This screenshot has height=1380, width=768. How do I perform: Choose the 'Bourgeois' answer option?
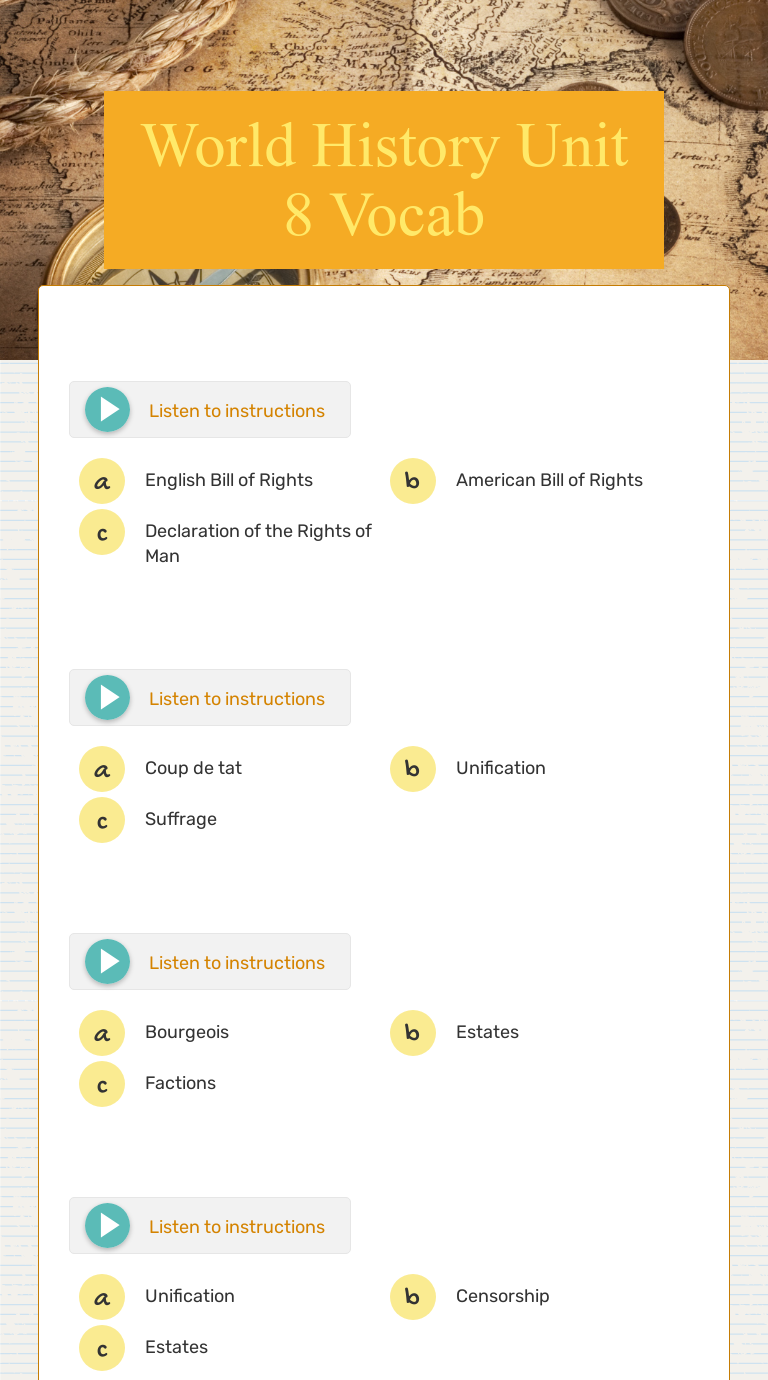tap(187, 1032)
